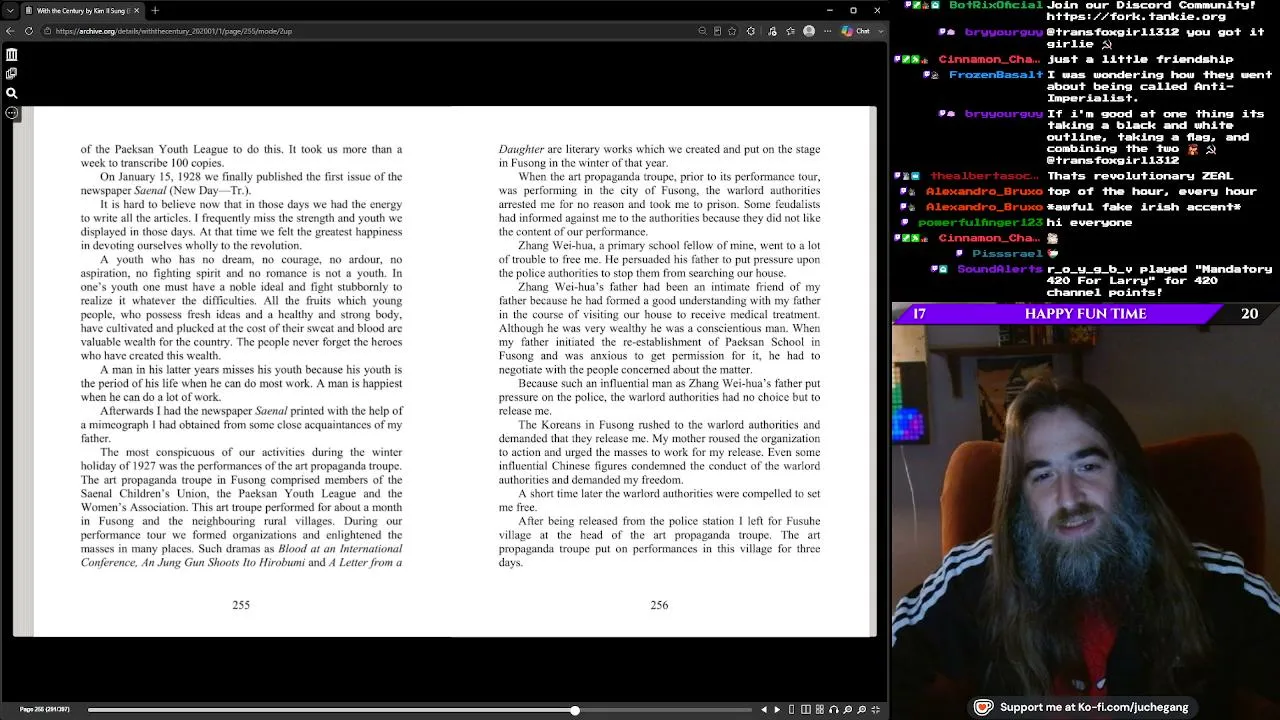The image size is (1280, 720).
Task: Select the With the Century browser tab
Action: point(83,10)
